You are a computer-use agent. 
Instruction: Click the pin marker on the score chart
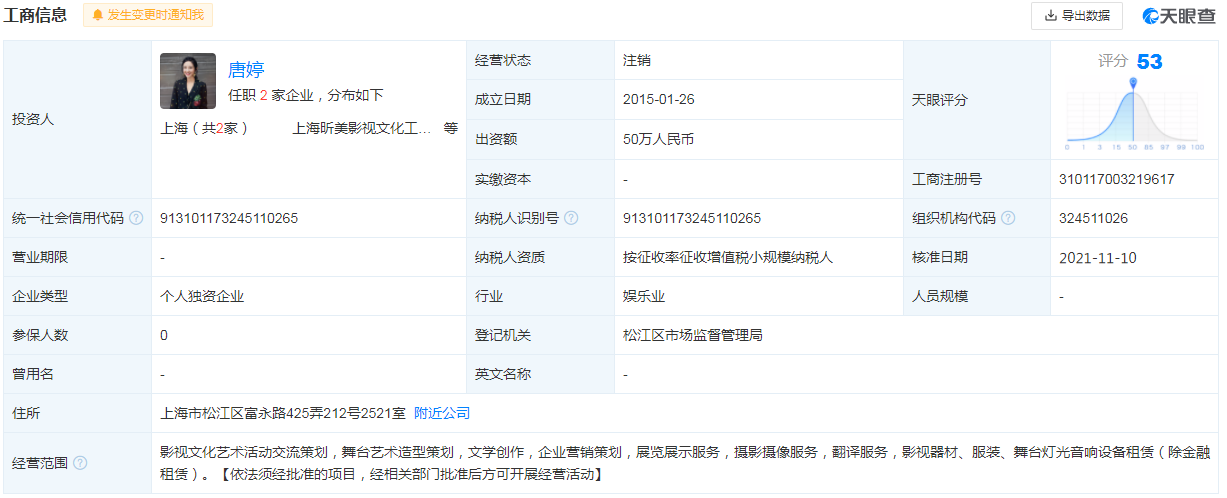pos(1133,84)
